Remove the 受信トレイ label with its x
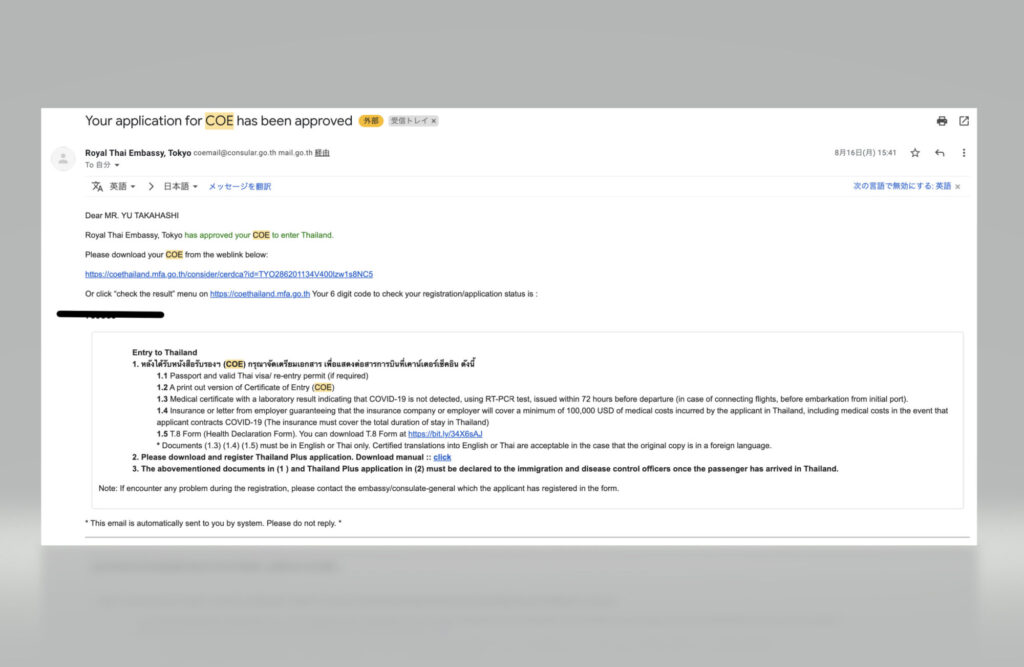 434,121
